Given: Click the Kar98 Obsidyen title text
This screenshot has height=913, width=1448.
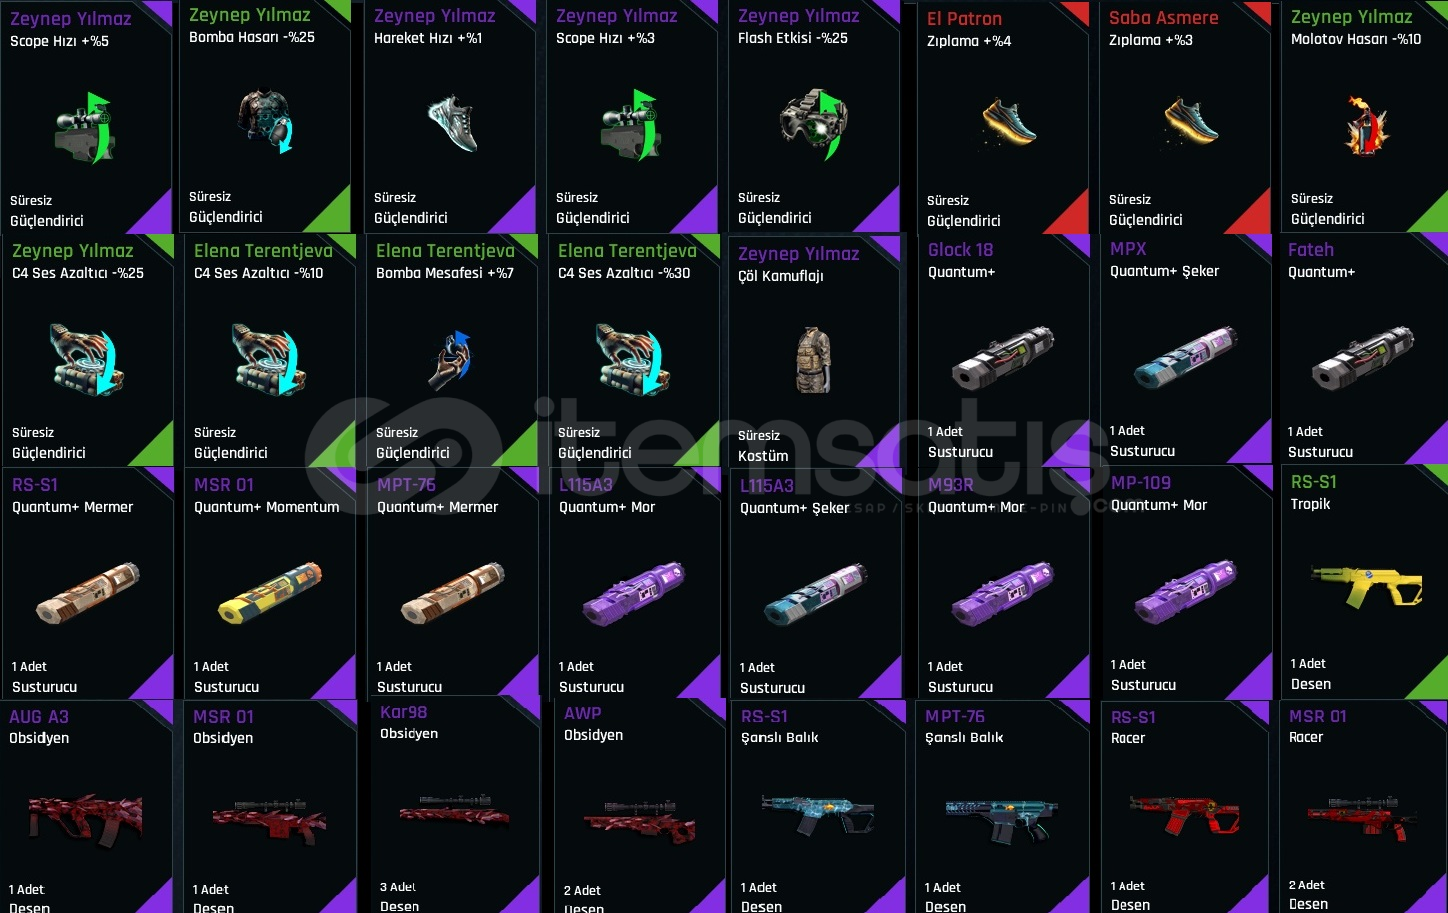Looking at the screenshot, I should tap(409, 722).
